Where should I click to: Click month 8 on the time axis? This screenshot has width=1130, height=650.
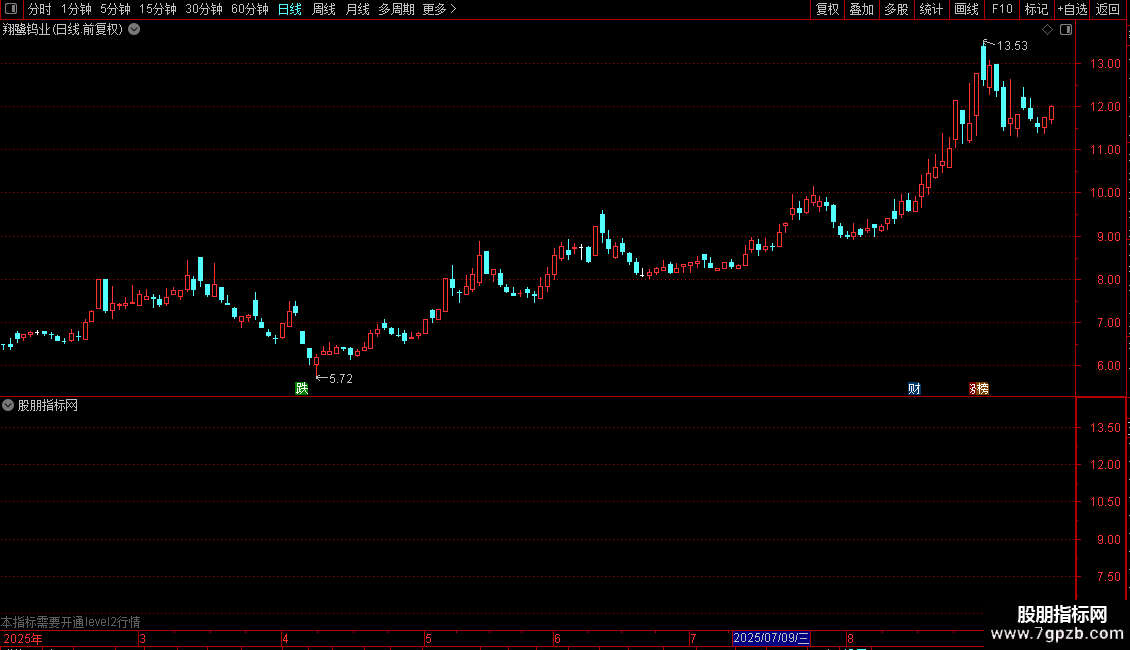[850, 639]
